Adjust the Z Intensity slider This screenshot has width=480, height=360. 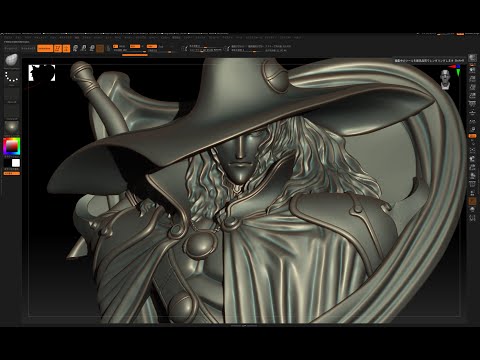tap(162, 50)
